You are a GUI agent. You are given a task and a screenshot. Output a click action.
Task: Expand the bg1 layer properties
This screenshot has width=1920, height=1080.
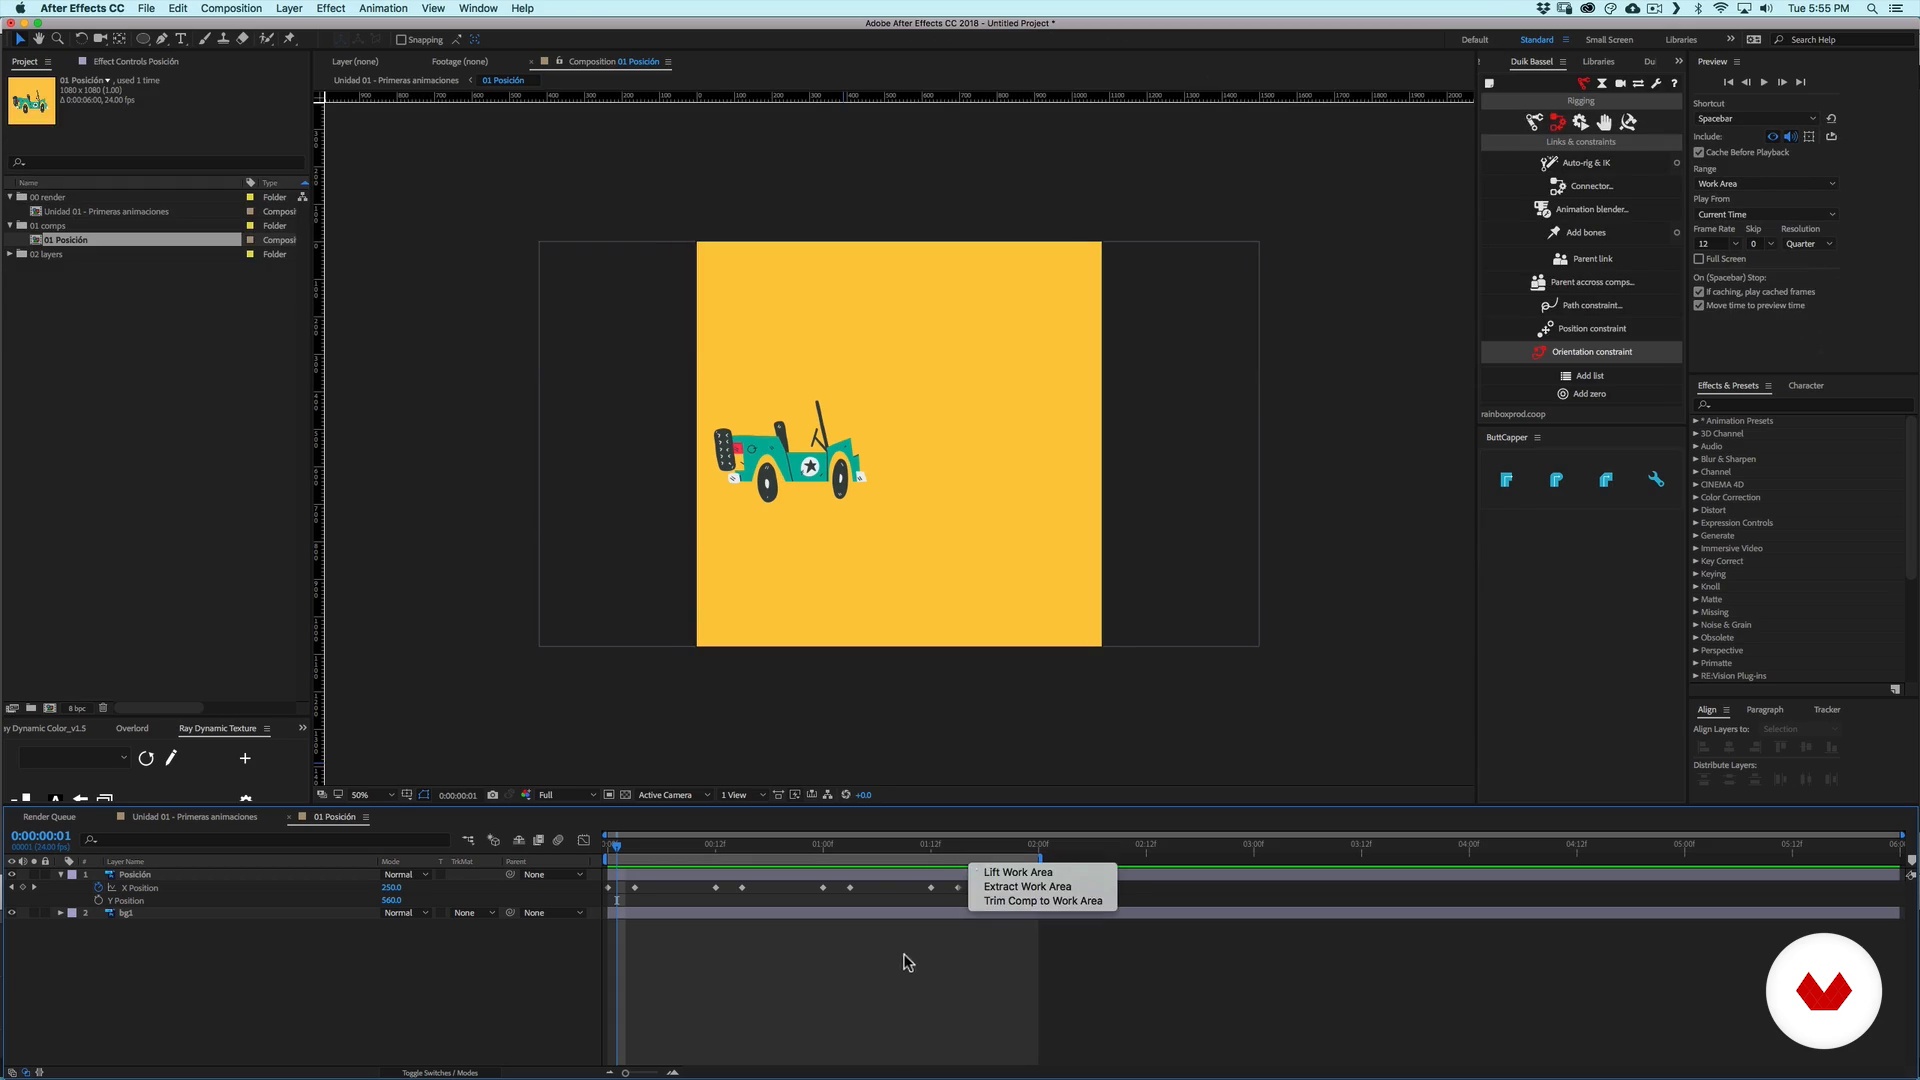click(x=60, y=913)
